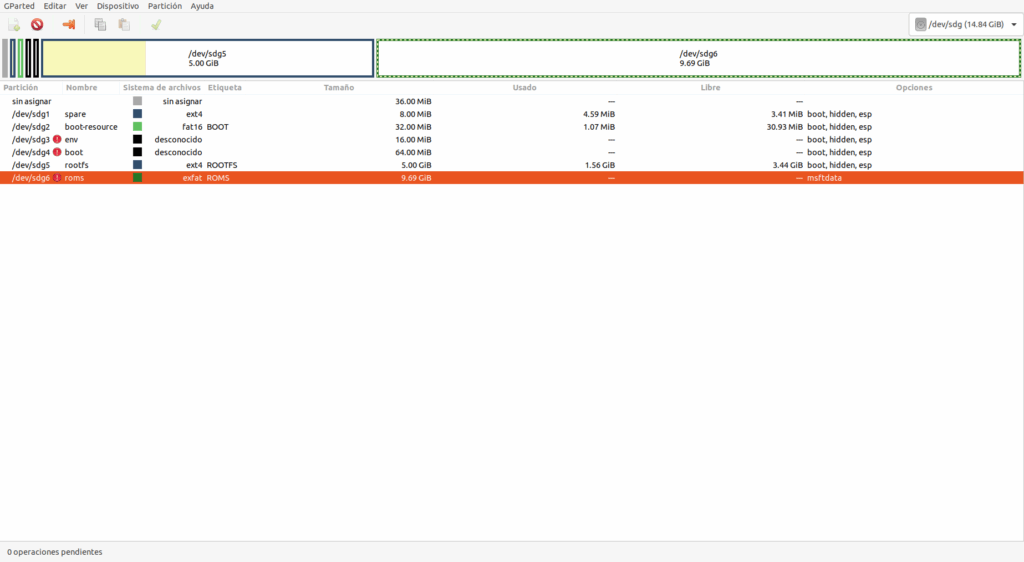The height and width of the screenshot is (562, 1024).
Task: Click the light green fat16 color swatch
Action: [138, 127]
